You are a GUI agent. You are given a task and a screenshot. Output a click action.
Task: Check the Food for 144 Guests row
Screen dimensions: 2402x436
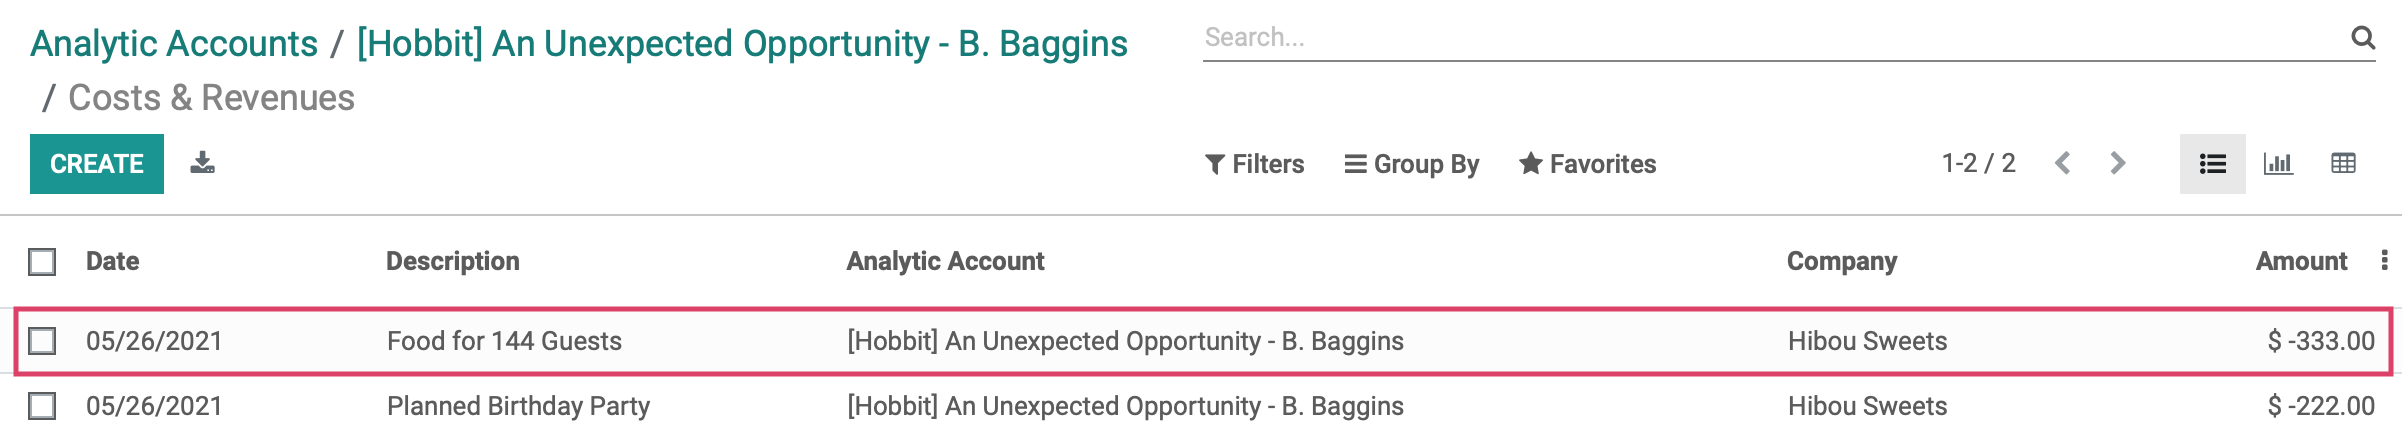[42, 341]
